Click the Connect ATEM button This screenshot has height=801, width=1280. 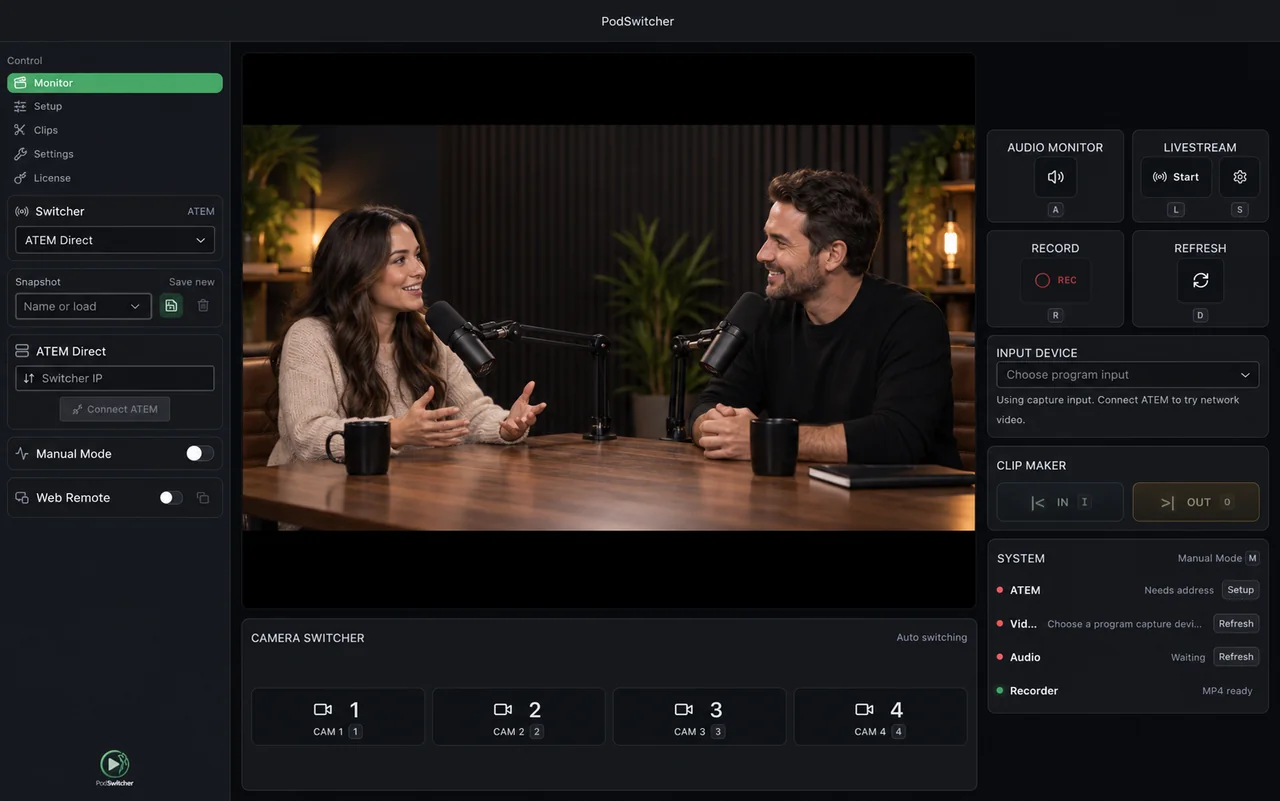tap(115, 409)
